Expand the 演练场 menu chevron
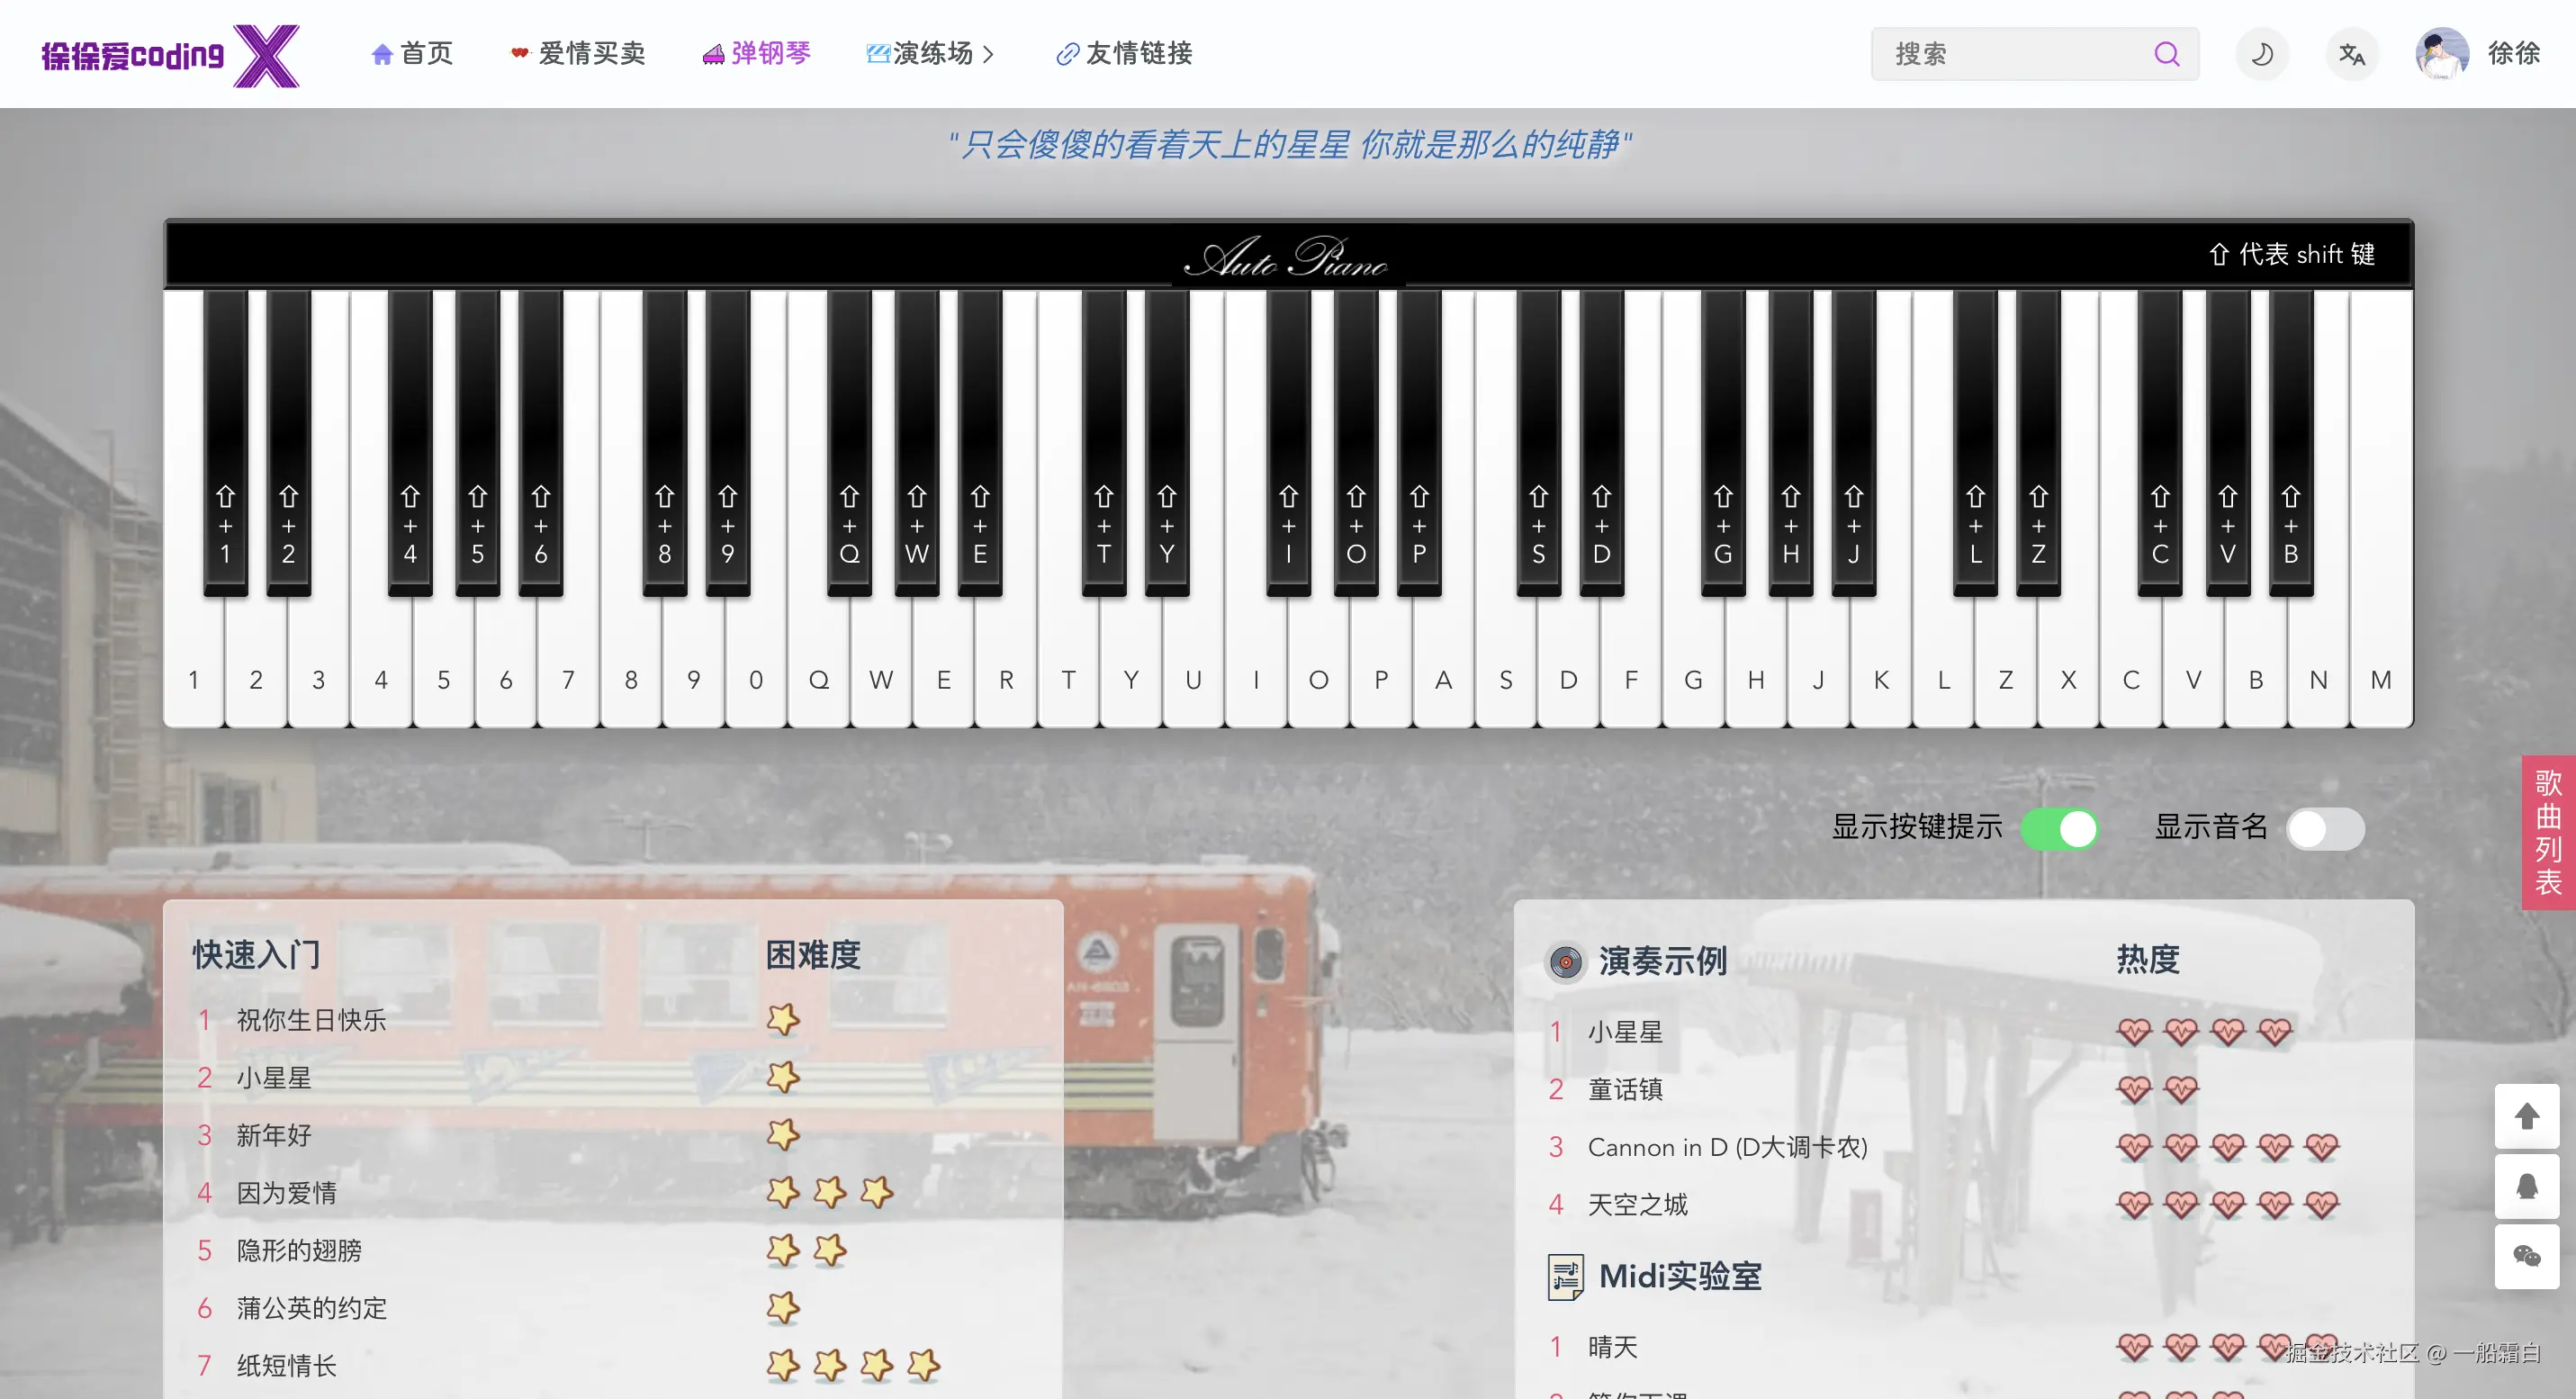This screenshot has height=1399, width=2576. (988, 54)
